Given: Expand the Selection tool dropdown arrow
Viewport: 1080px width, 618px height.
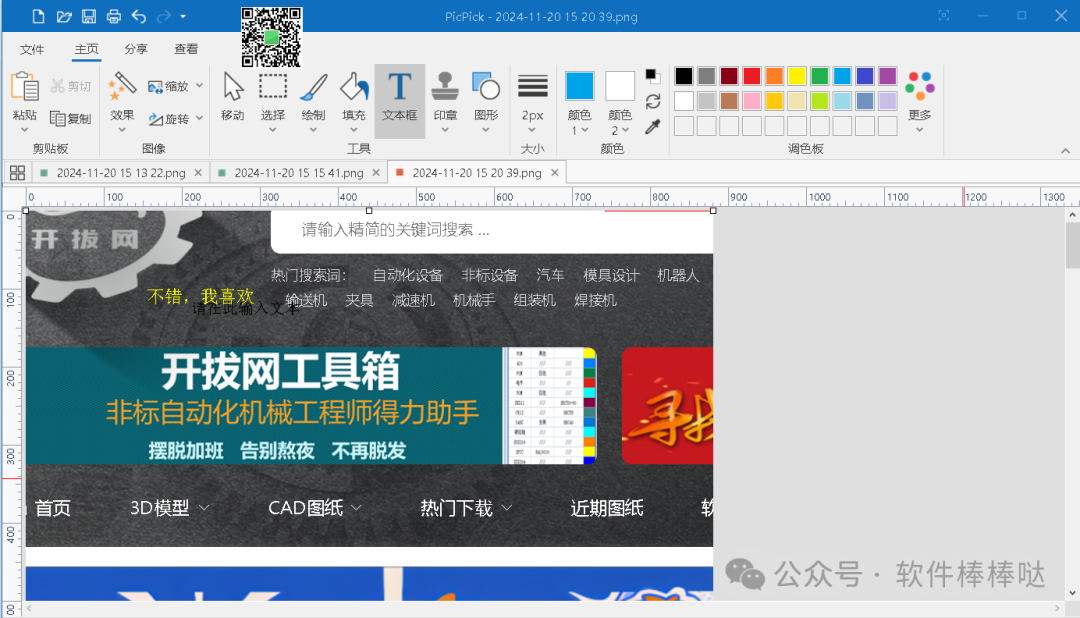Looking at the screenshot, I should coord(273,130).
